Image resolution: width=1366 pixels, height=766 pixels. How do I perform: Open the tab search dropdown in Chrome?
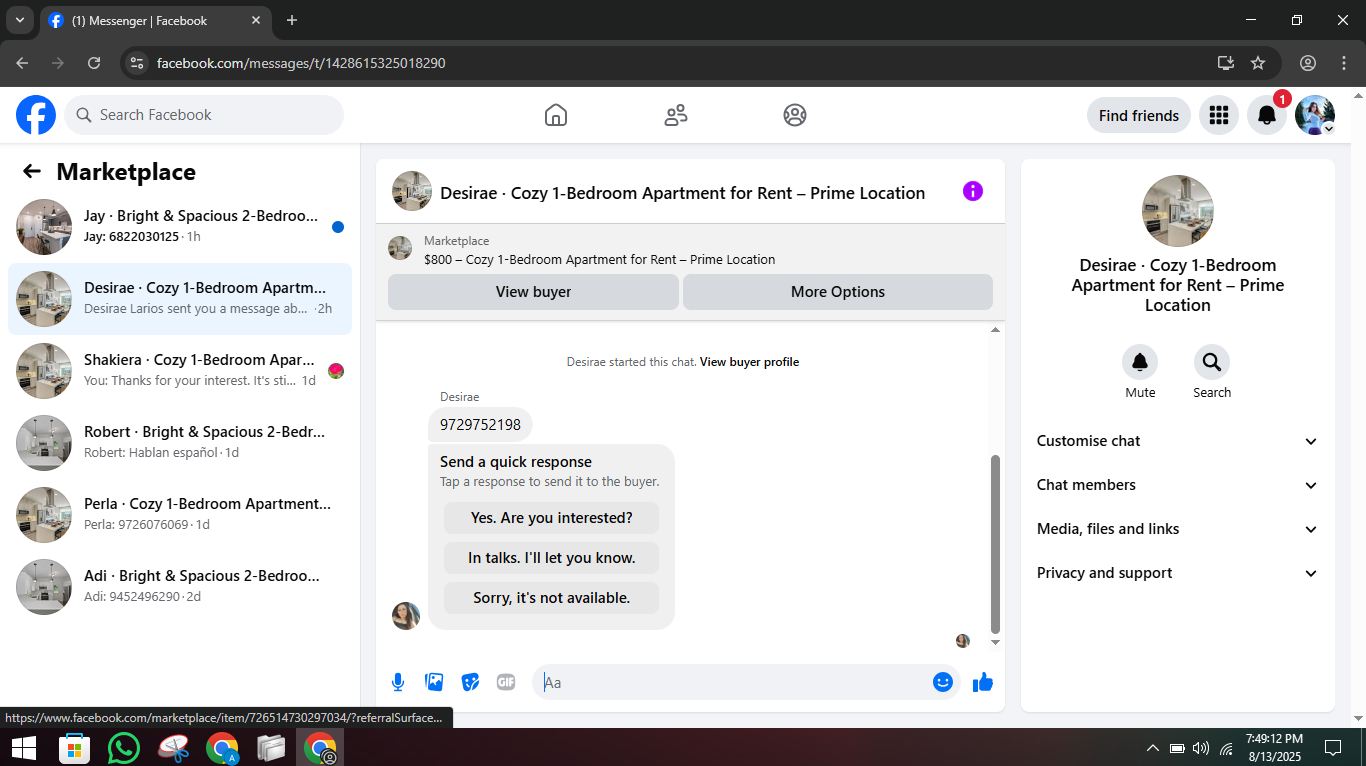tap(19, 20)
